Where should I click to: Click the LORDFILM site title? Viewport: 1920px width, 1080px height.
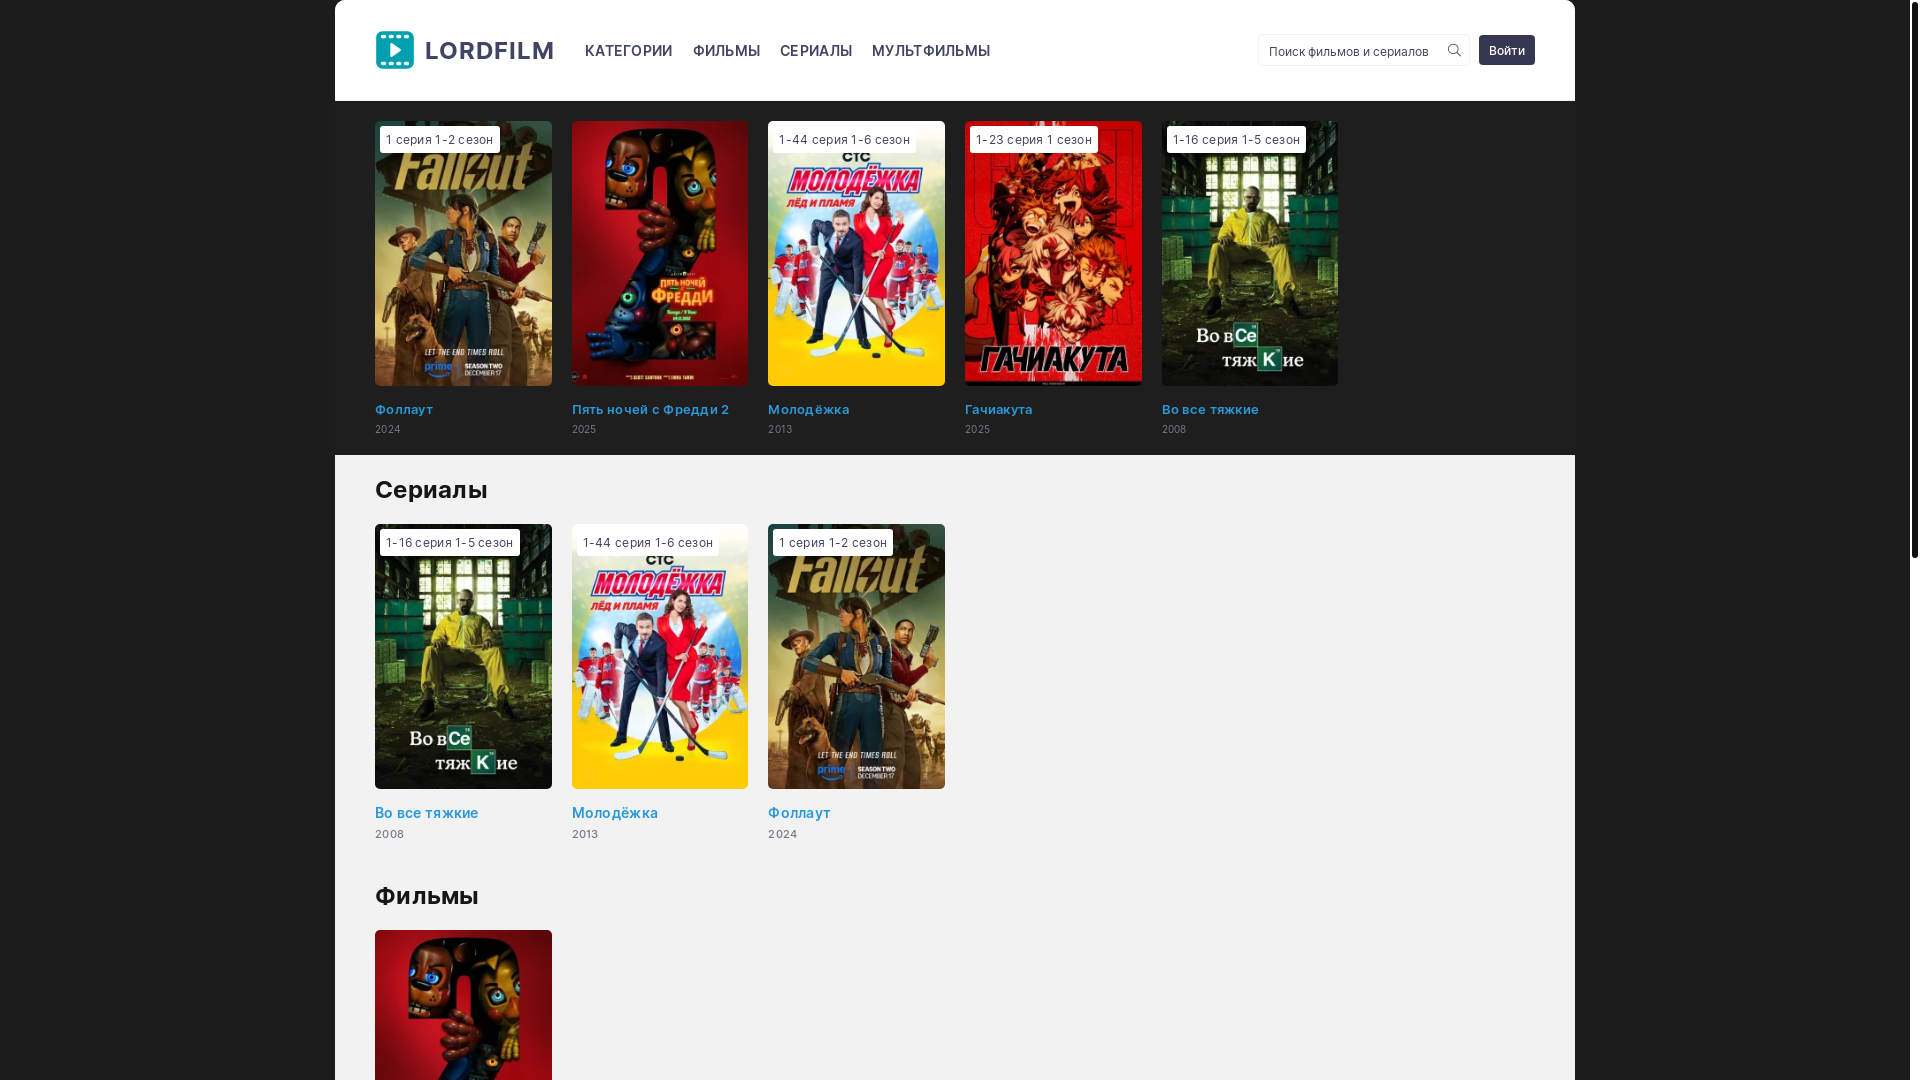pos(489,50)
